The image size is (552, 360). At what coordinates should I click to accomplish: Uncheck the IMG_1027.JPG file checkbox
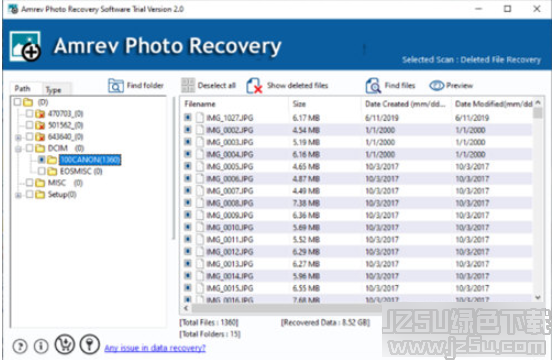point(188,117)
